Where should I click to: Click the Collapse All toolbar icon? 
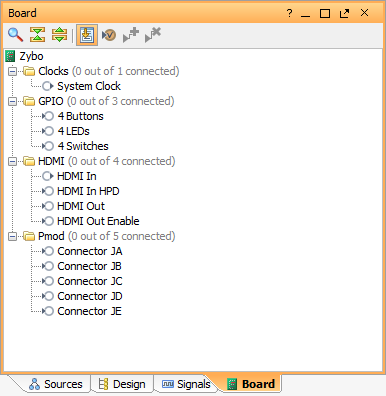click(x=37, y=35)
